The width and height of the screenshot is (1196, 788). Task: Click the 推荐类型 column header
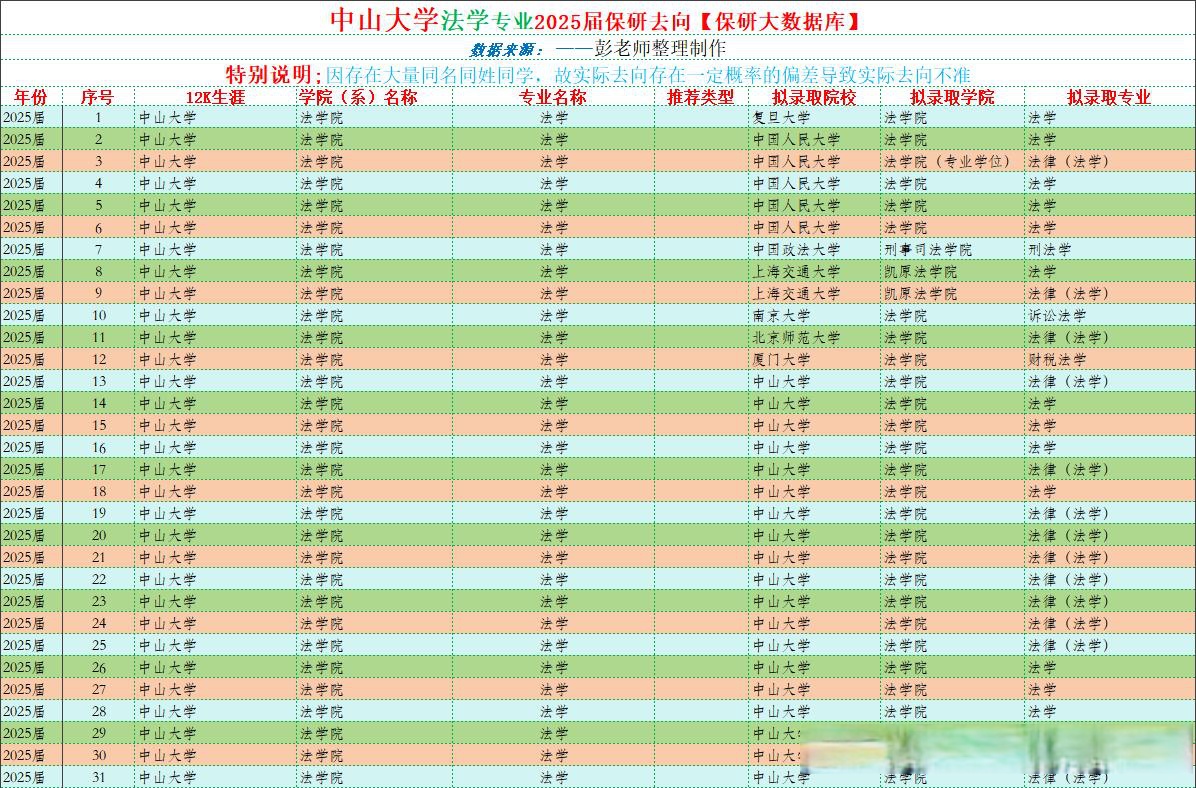700,97
